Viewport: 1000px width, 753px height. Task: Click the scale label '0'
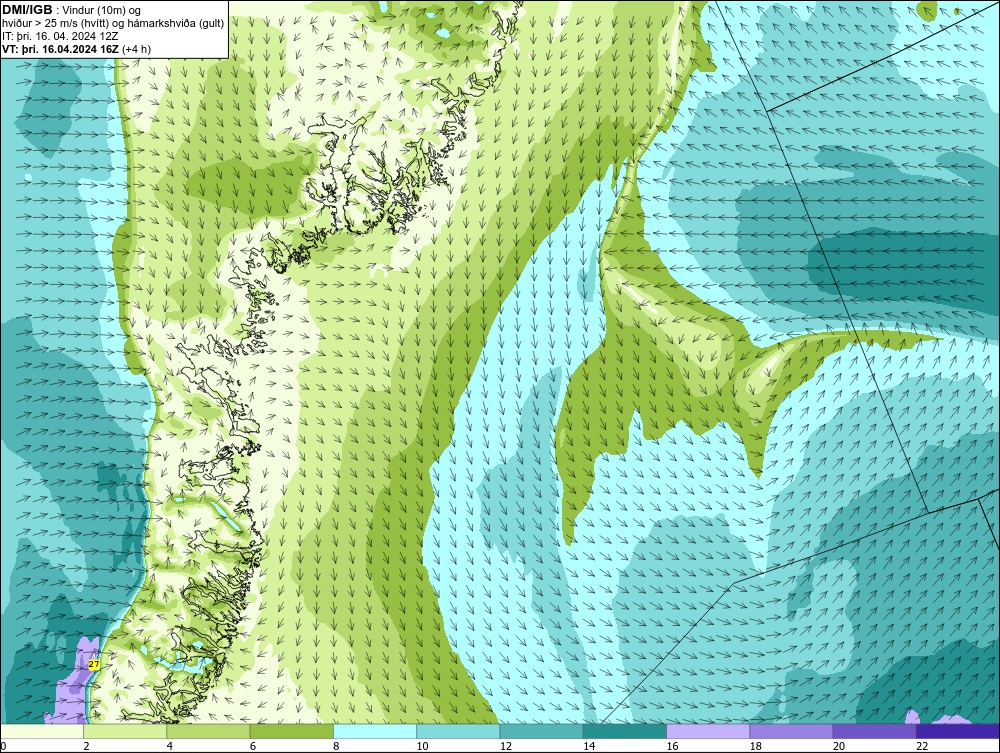pyautogui.click(x=3, y=747)
